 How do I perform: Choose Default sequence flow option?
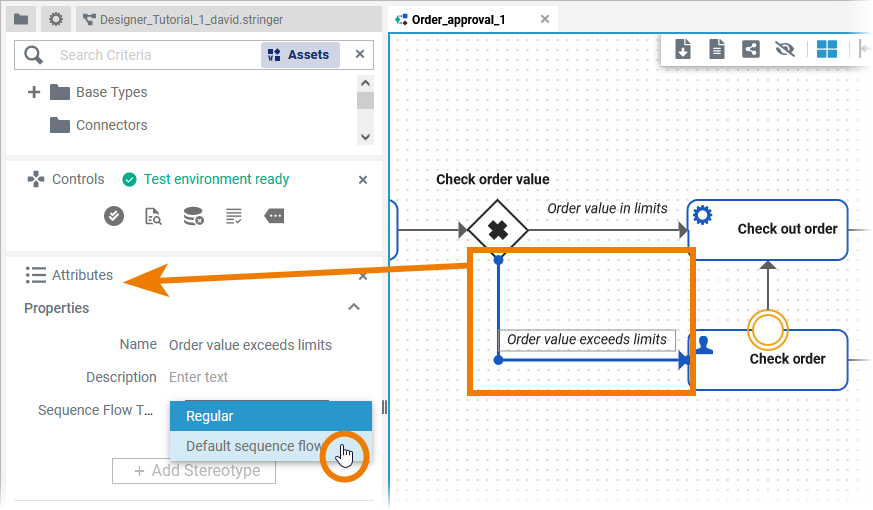tap(271, 446)
